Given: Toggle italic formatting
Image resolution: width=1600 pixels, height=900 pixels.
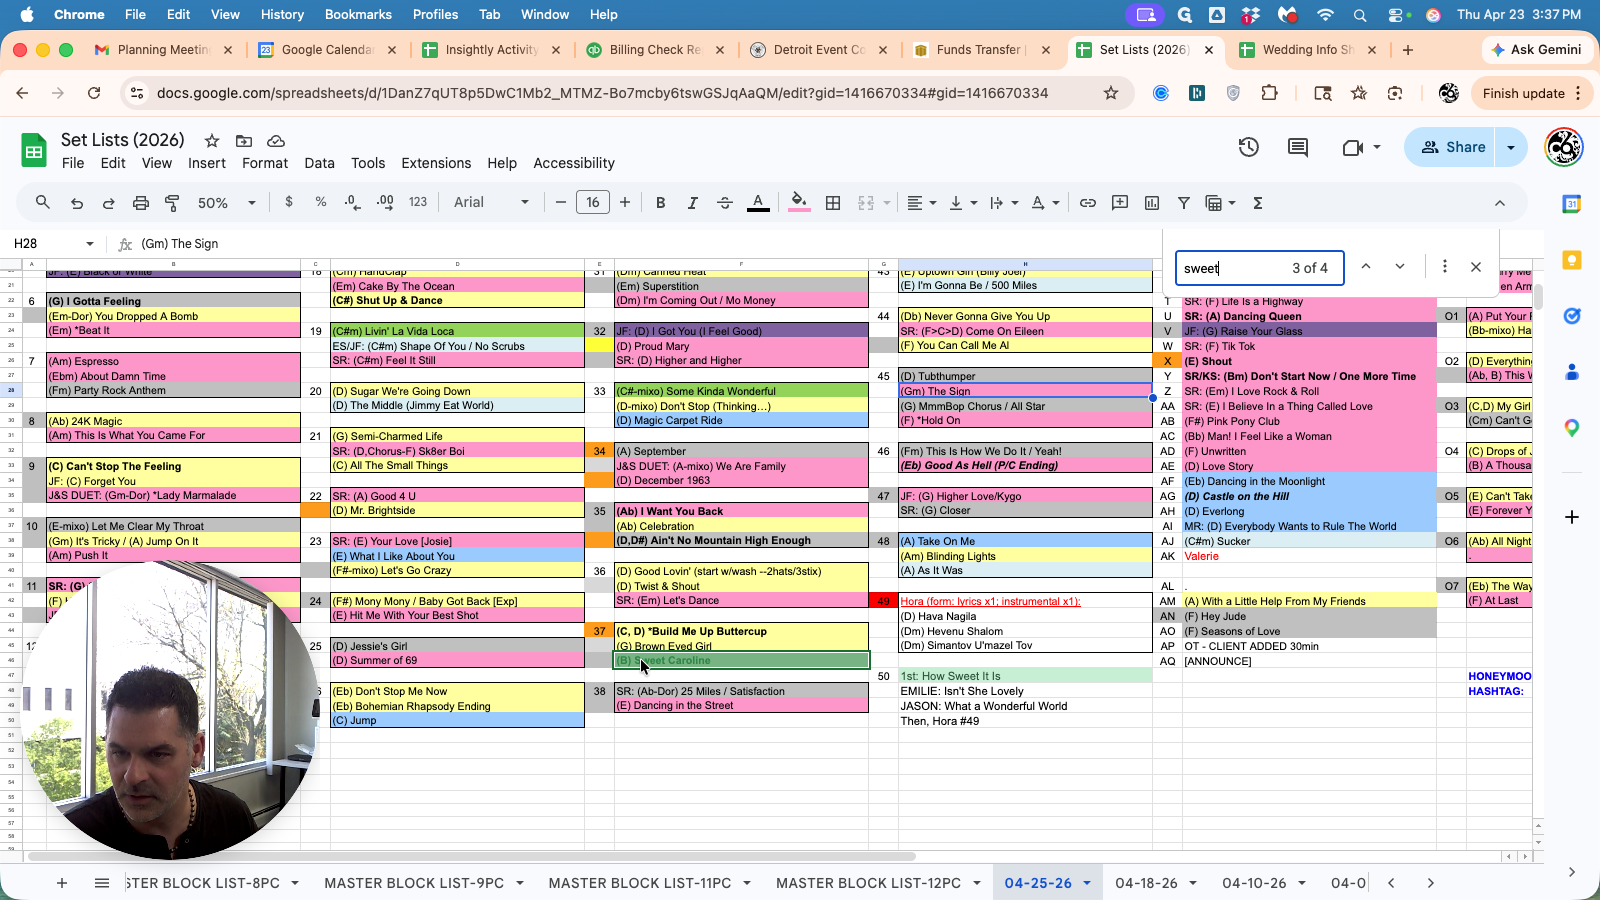Looking at the screenshot, I should point(692,203).
